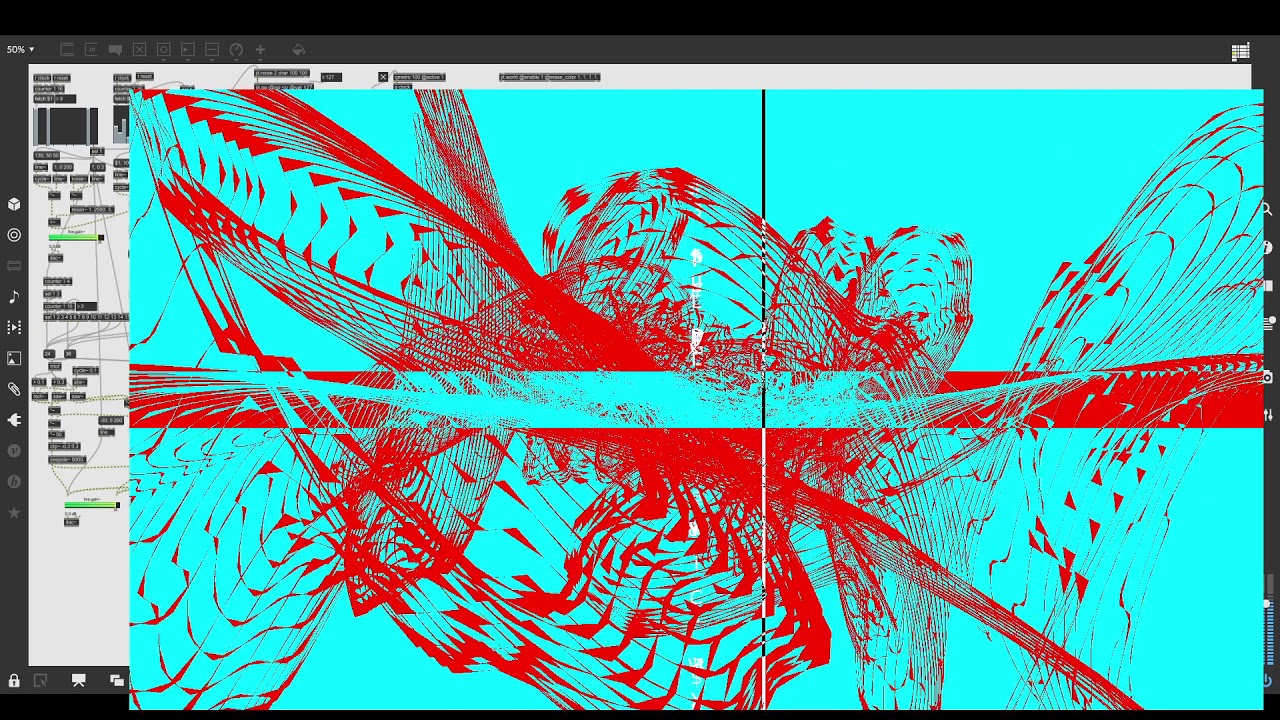
Task: Toggle the audio power button bottom right
Action: click(1267, 680)
